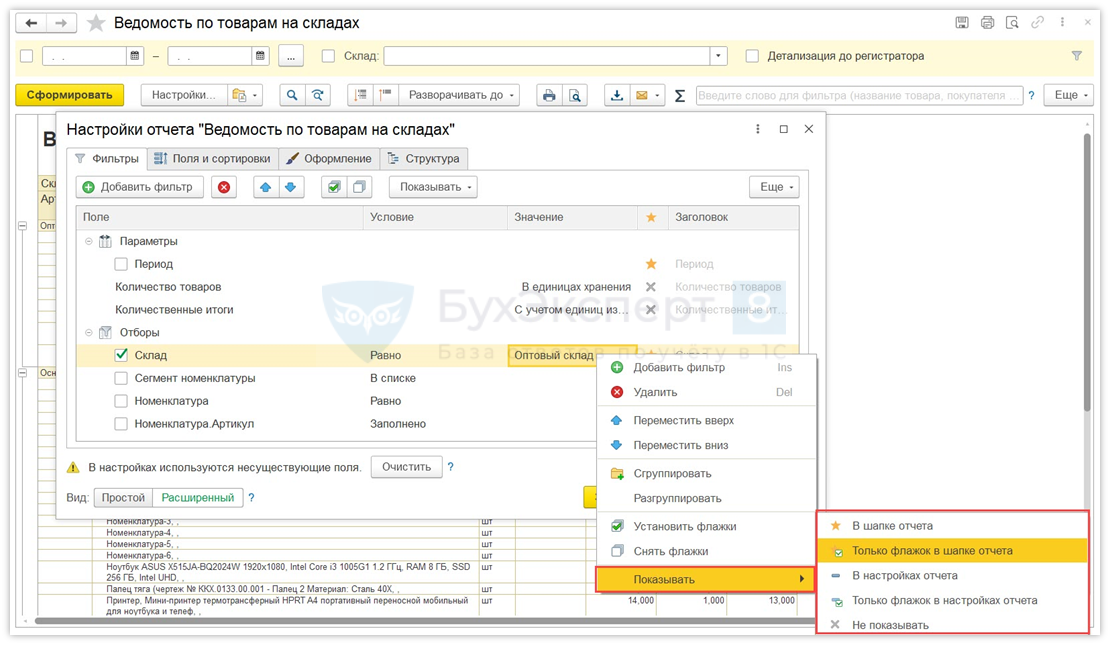The width and height of the screenshot is (1110, 645).
Task: Click the check all flags icon
Action: (334, 187)
